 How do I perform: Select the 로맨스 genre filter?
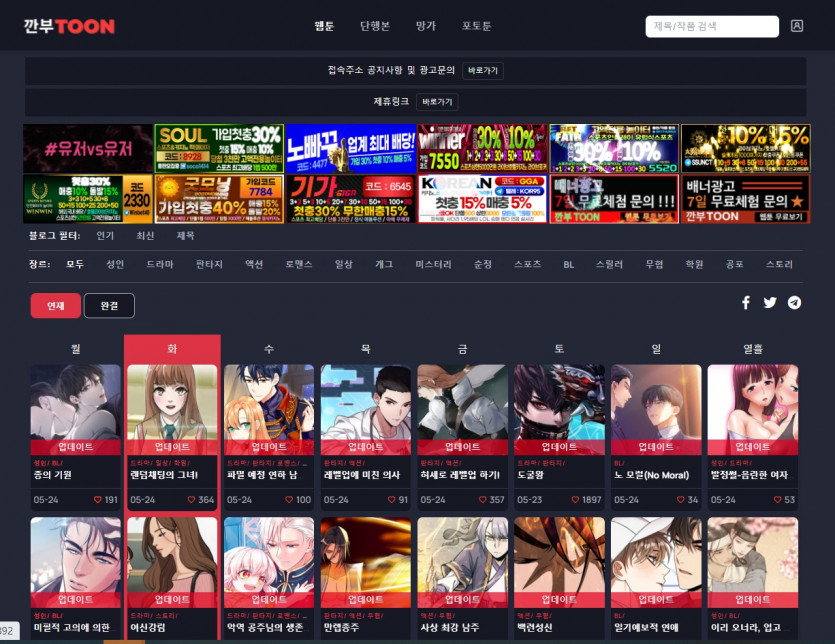[x=299, y=264]
